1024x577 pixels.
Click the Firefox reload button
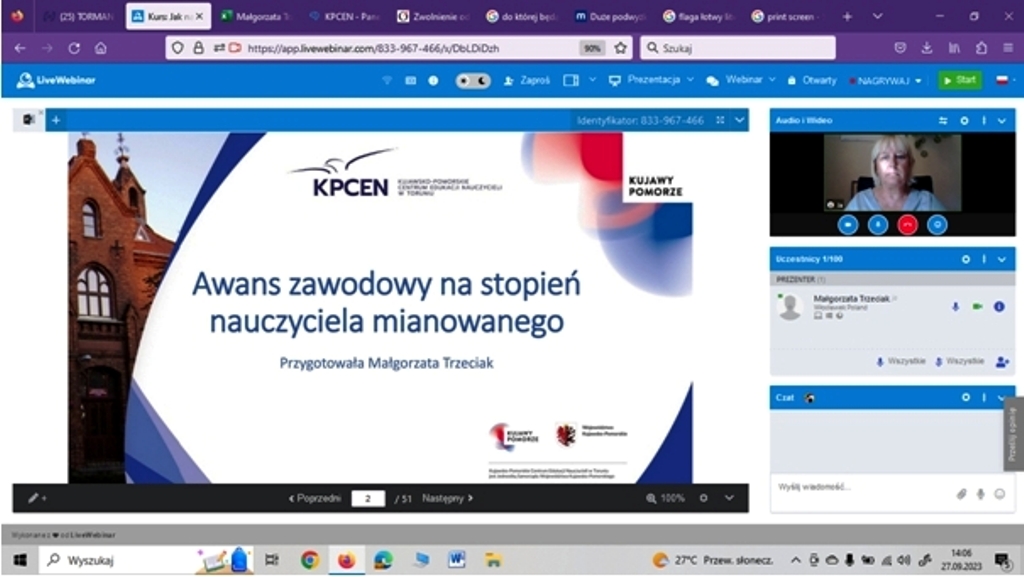coord(74,48)
